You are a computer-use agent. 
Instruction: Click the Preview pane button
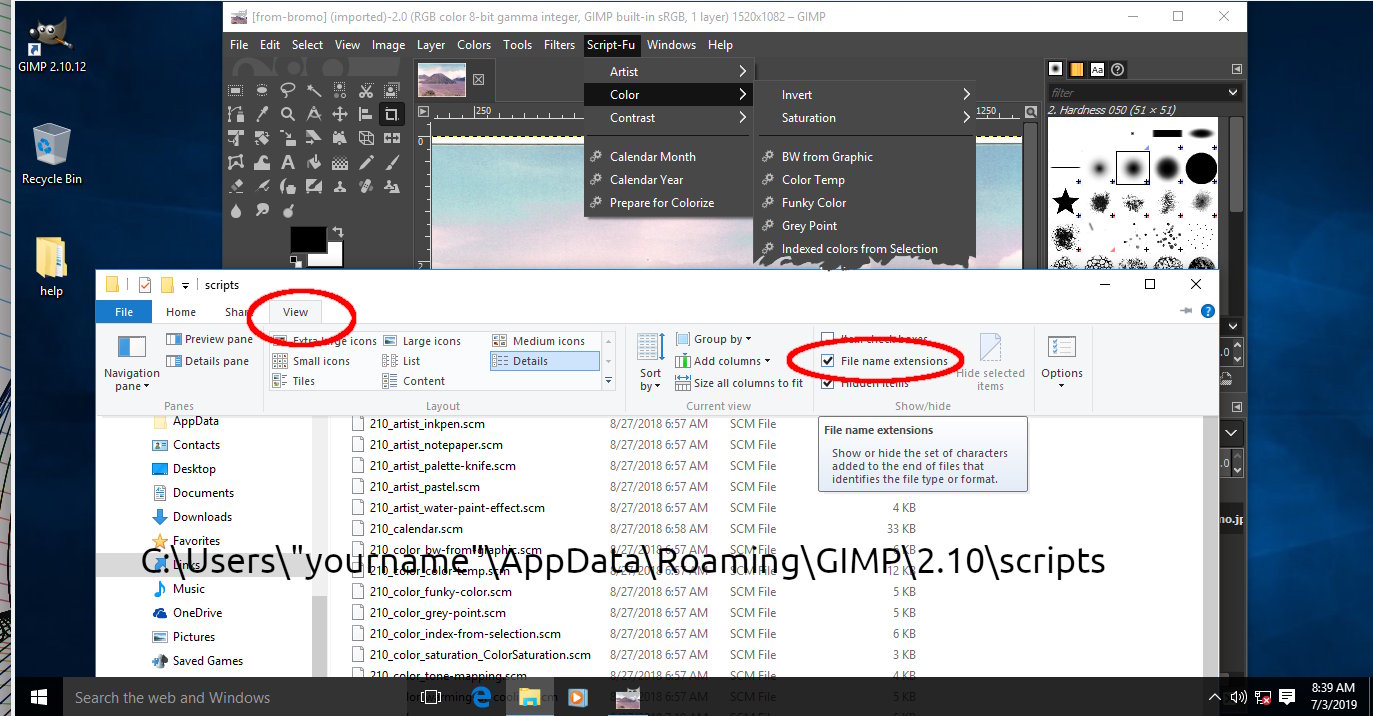pos(210,339)
